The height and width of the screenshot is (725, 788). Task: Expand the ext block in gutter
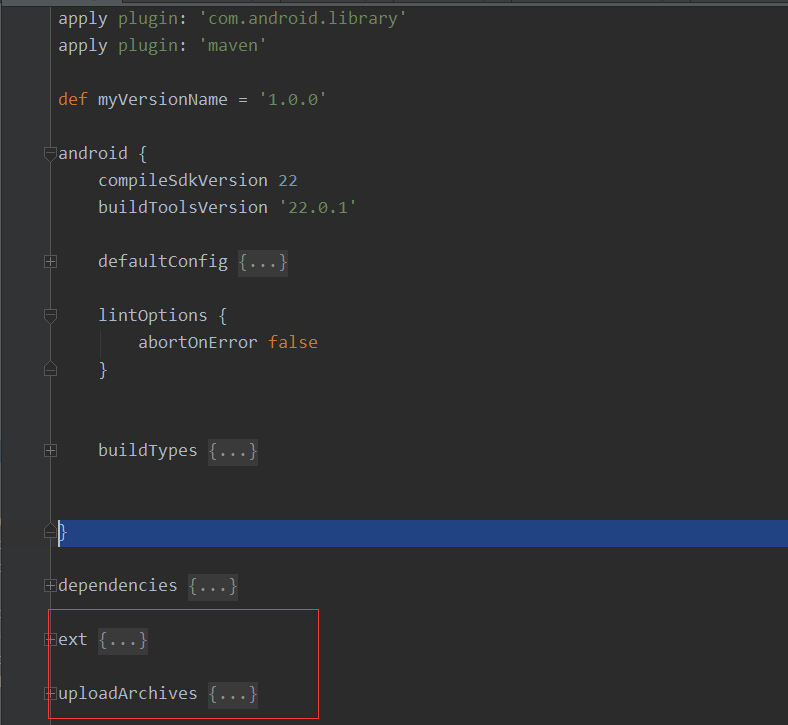[50, 640]
